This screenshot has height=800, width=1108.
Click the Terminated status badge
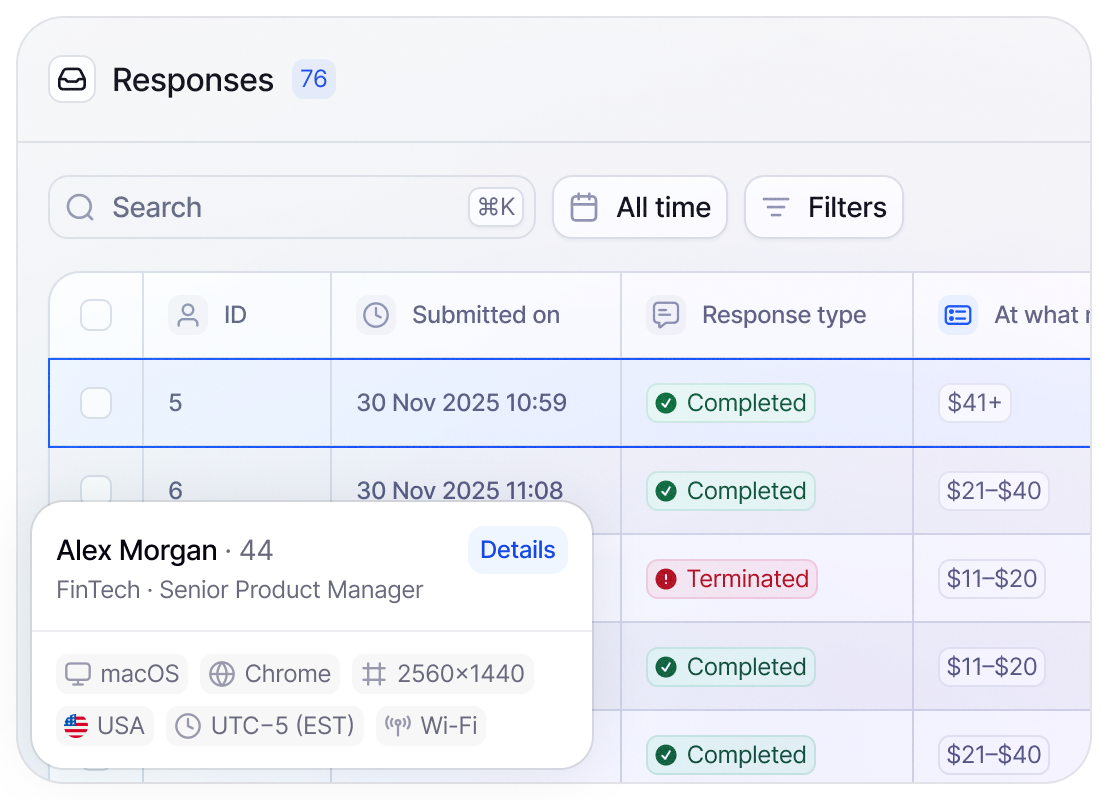(x=731, y=579)
